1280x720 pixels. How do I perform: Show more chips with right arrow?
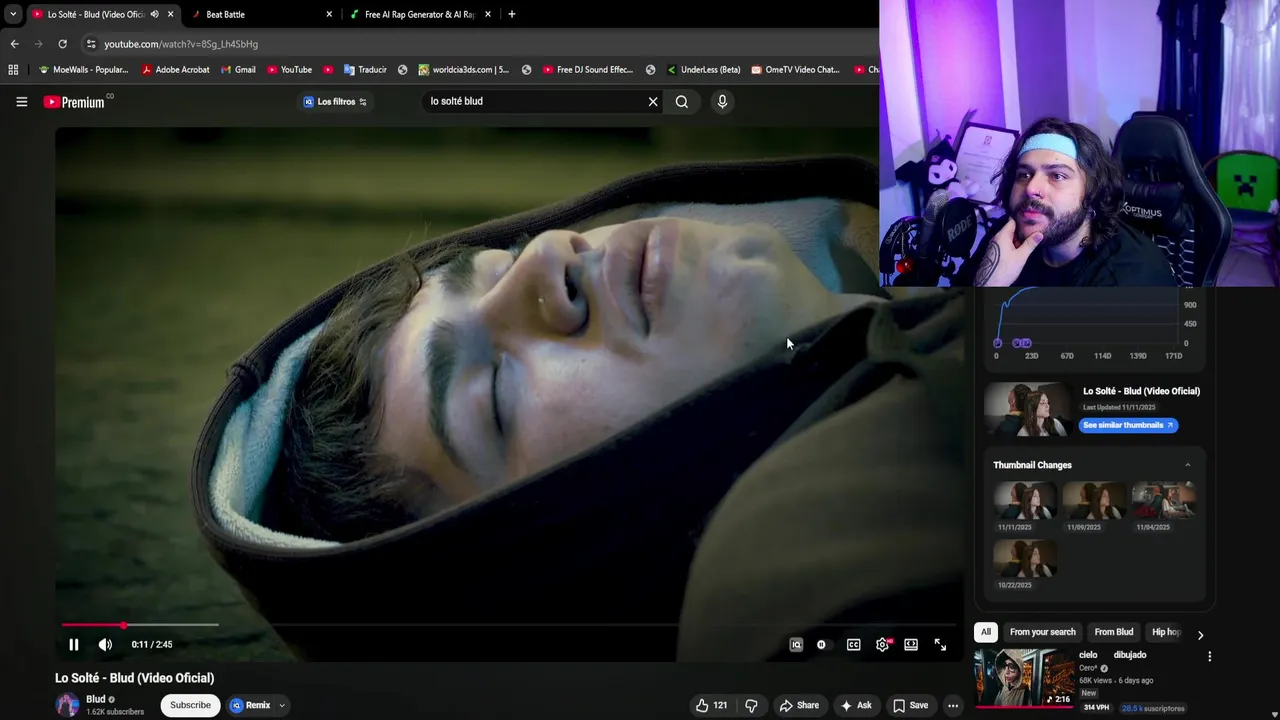click(x=1200, y=634)
